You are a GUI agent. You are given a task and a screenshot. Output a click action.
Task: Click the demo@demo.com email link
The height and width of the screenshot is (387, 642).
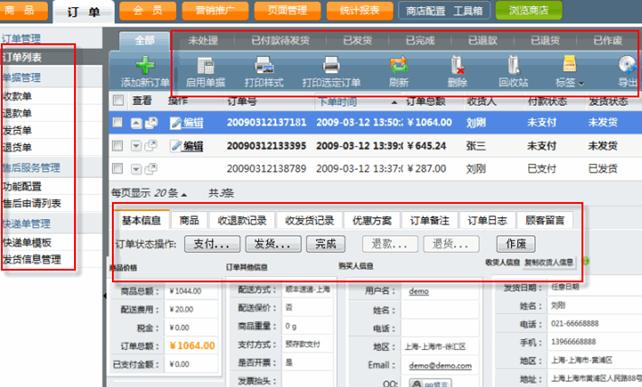440,365
